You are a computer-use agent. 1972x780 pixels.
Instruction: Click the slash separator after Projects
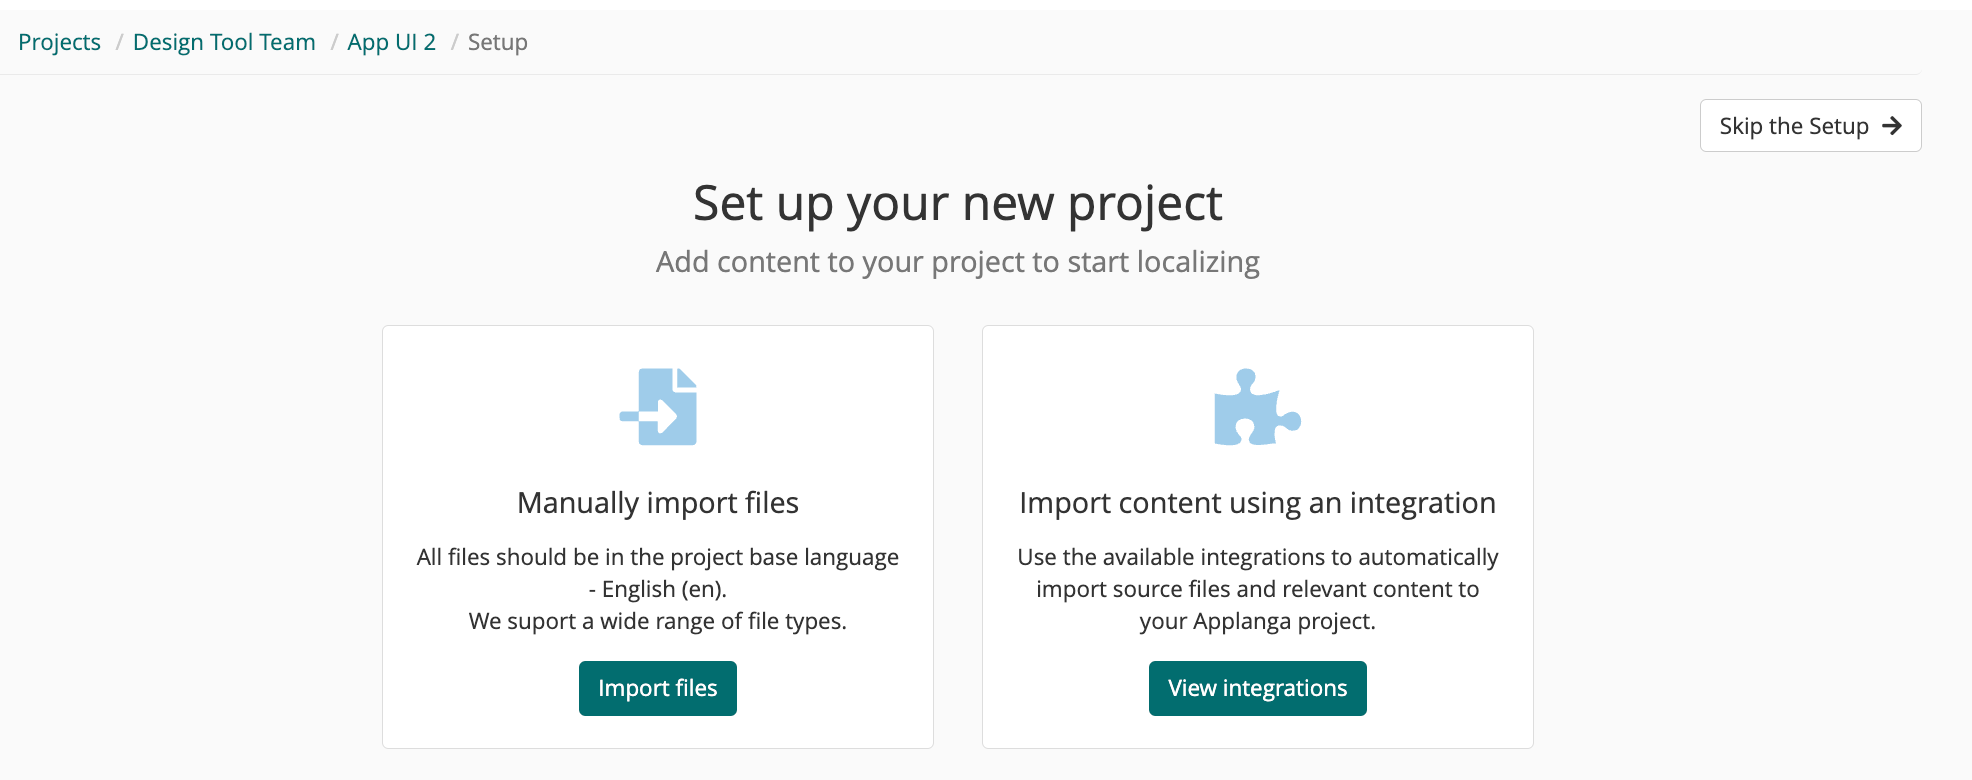(x=118, y=42)
